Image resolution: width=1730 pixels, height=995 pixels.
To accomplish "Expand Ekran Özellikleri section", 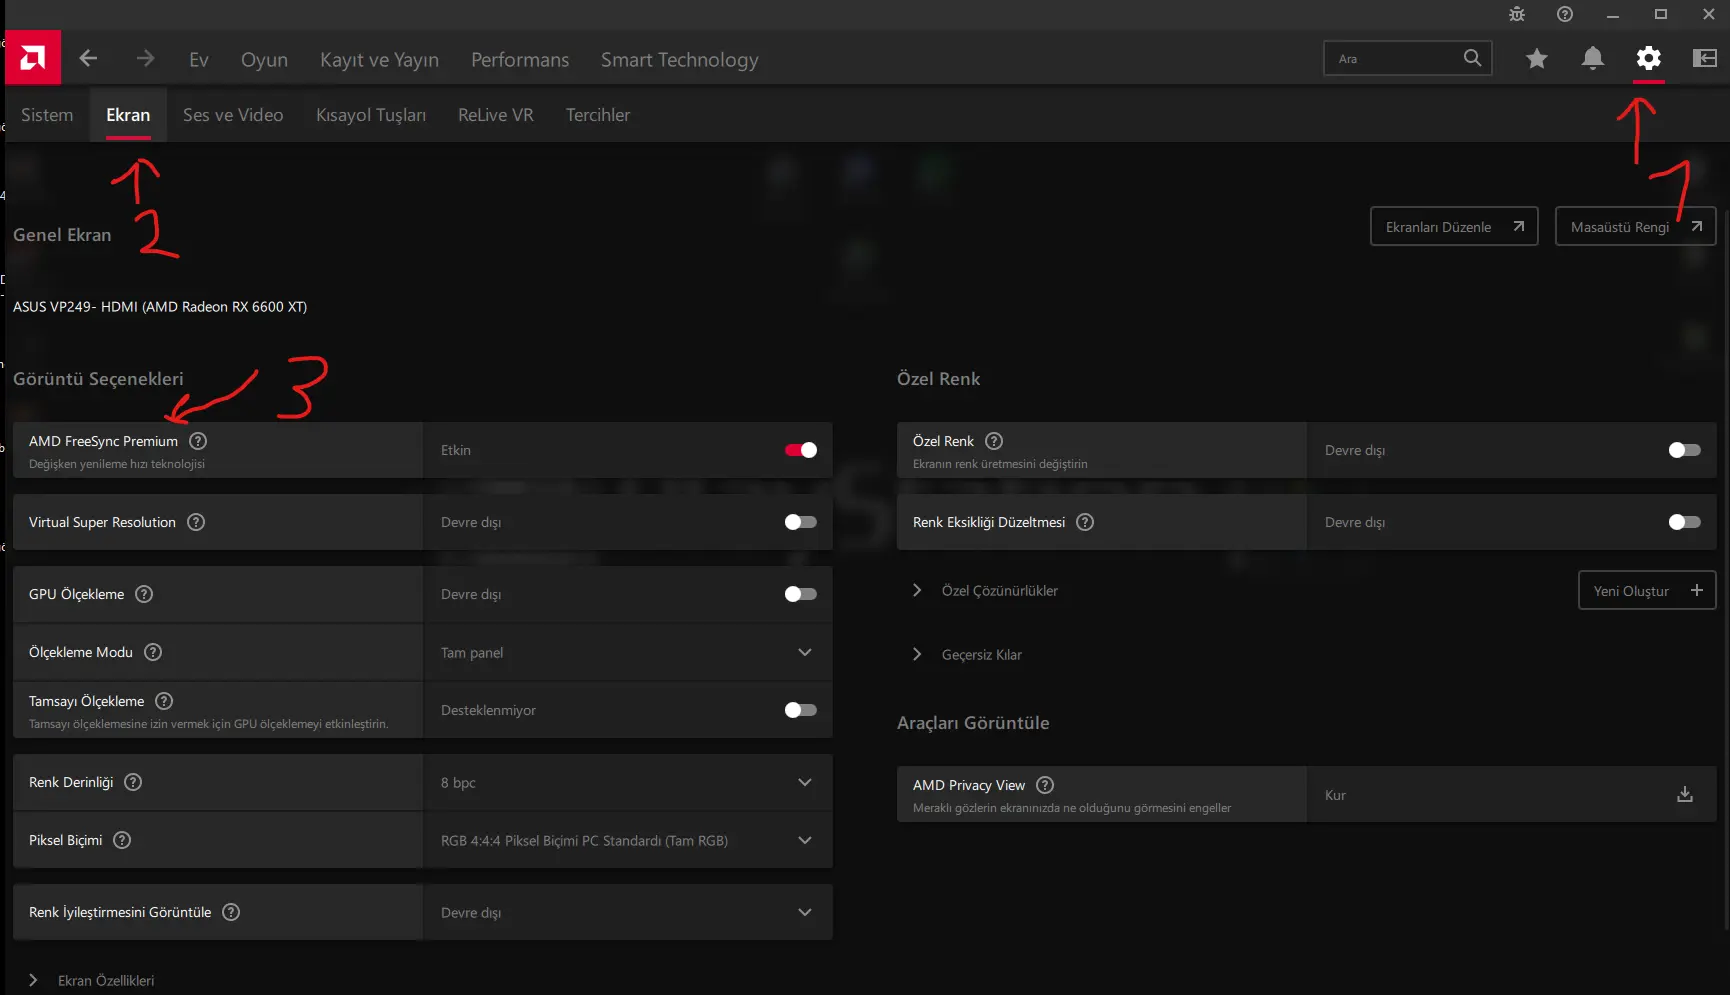I will click(x=33, y=981).
